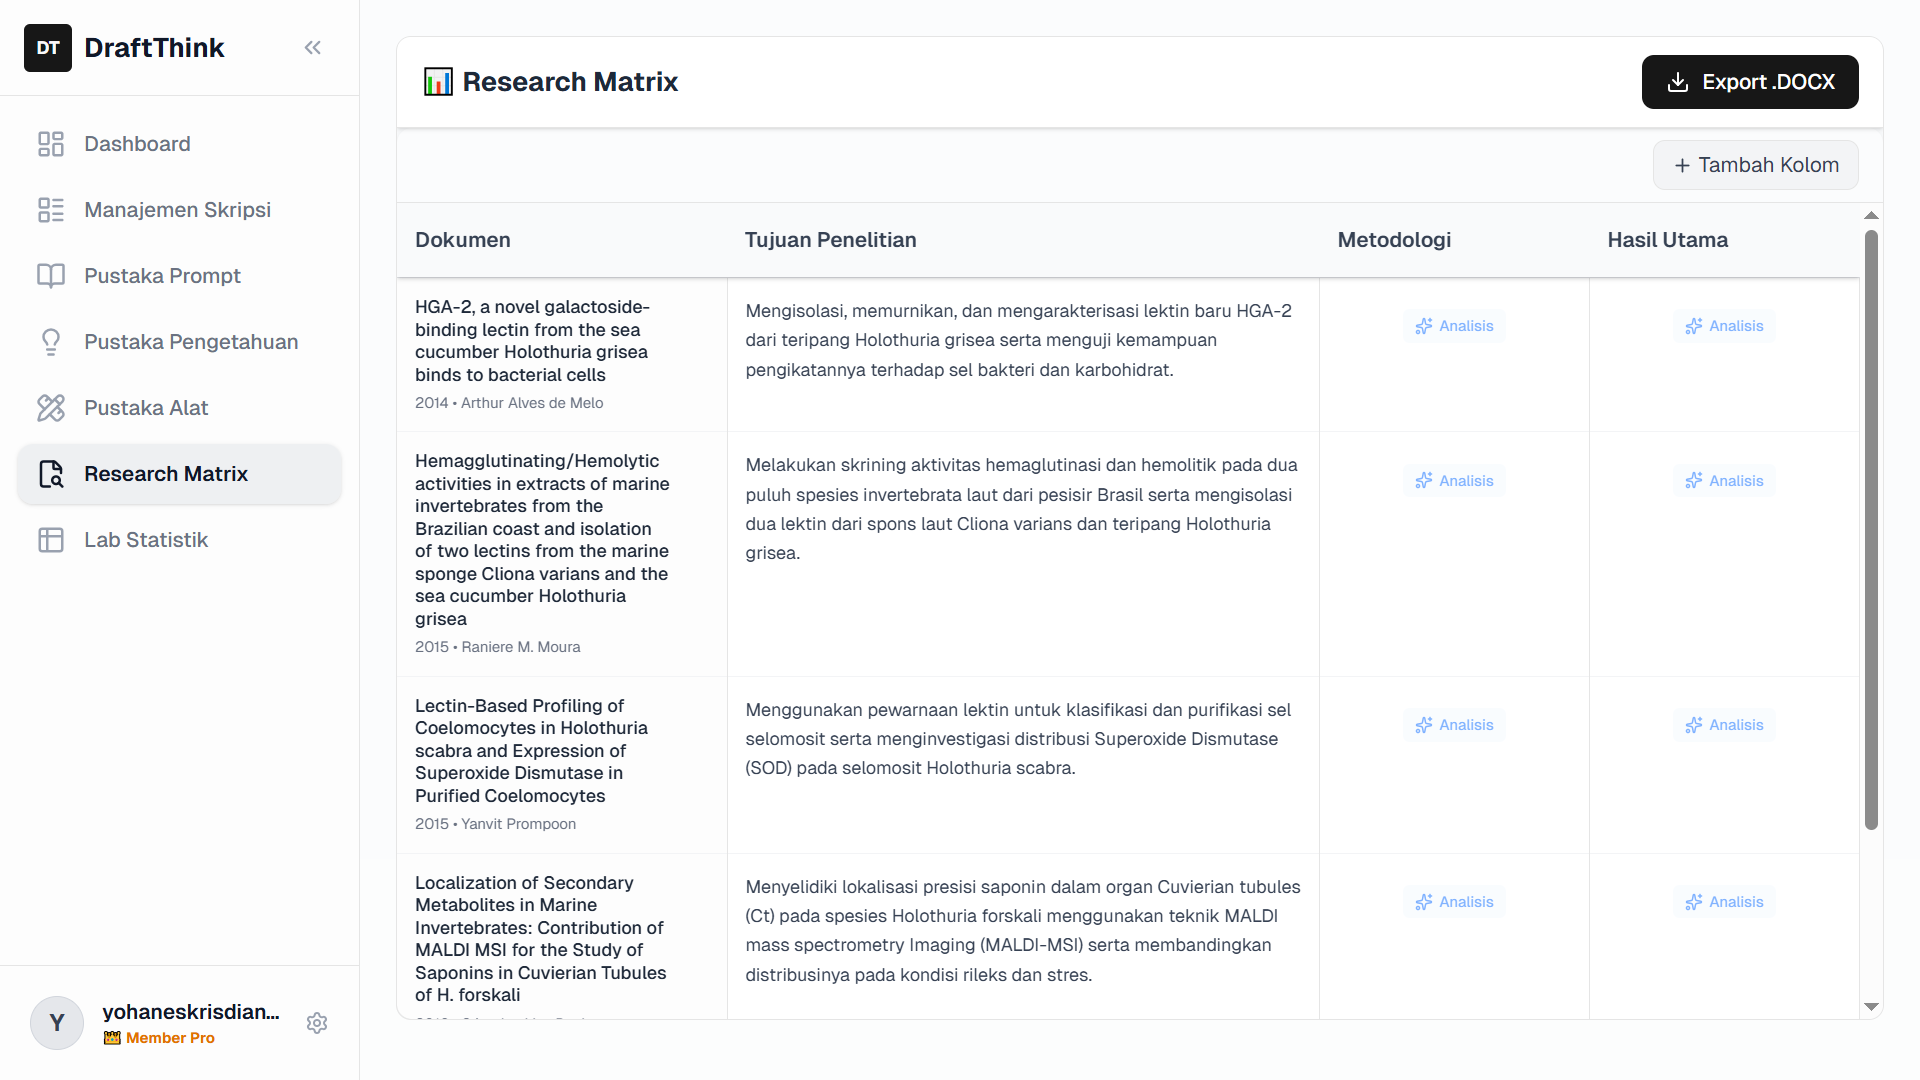Open Pustaka Pengetahuan lightbulb icon

(51, 342)
